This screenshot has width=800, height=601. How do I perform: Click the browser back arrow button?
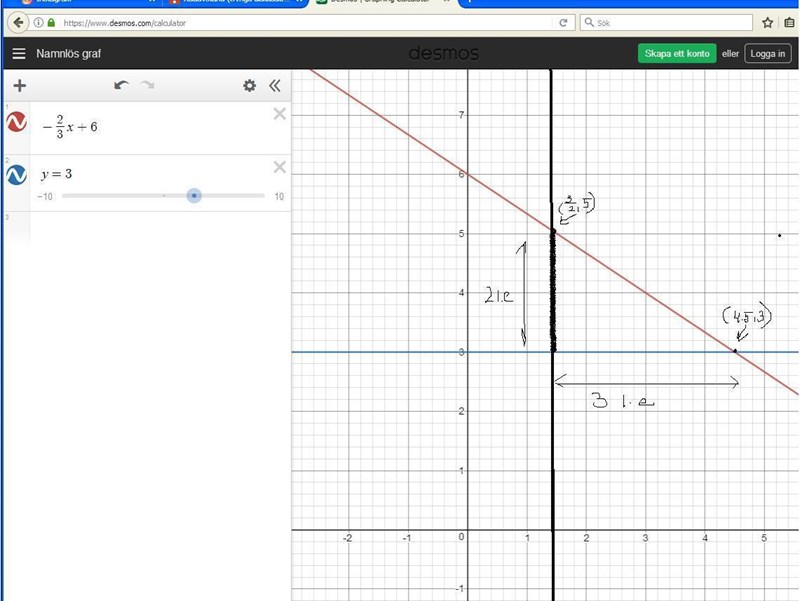point(17,22)
